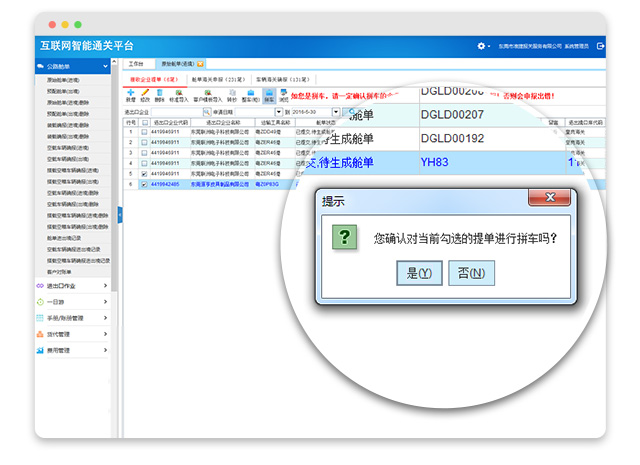The image size is (640, 465).
Task: Click the 是(Y) button in dialog
Action: [x=419, y=272]
